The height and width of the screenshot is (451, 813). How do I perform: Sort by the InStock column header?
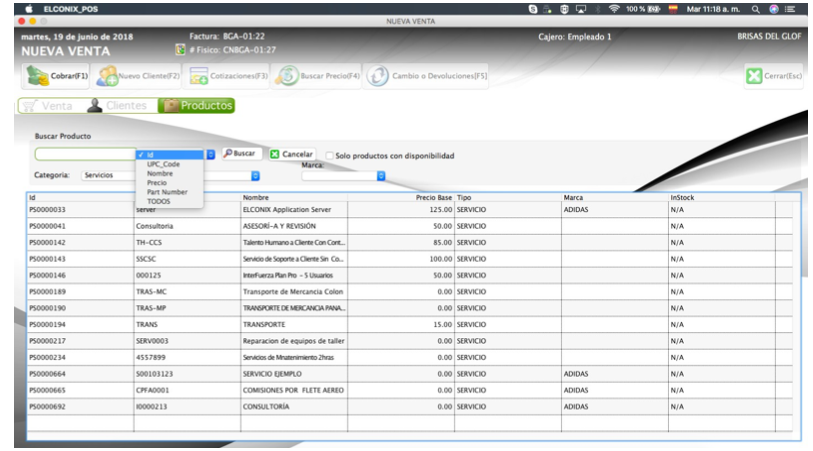(x=721, y=198)
